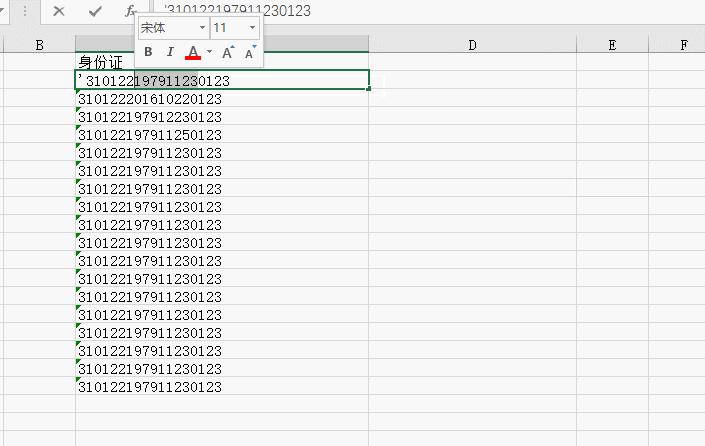Apply italic from the mini toolbar

pos(170,52)
